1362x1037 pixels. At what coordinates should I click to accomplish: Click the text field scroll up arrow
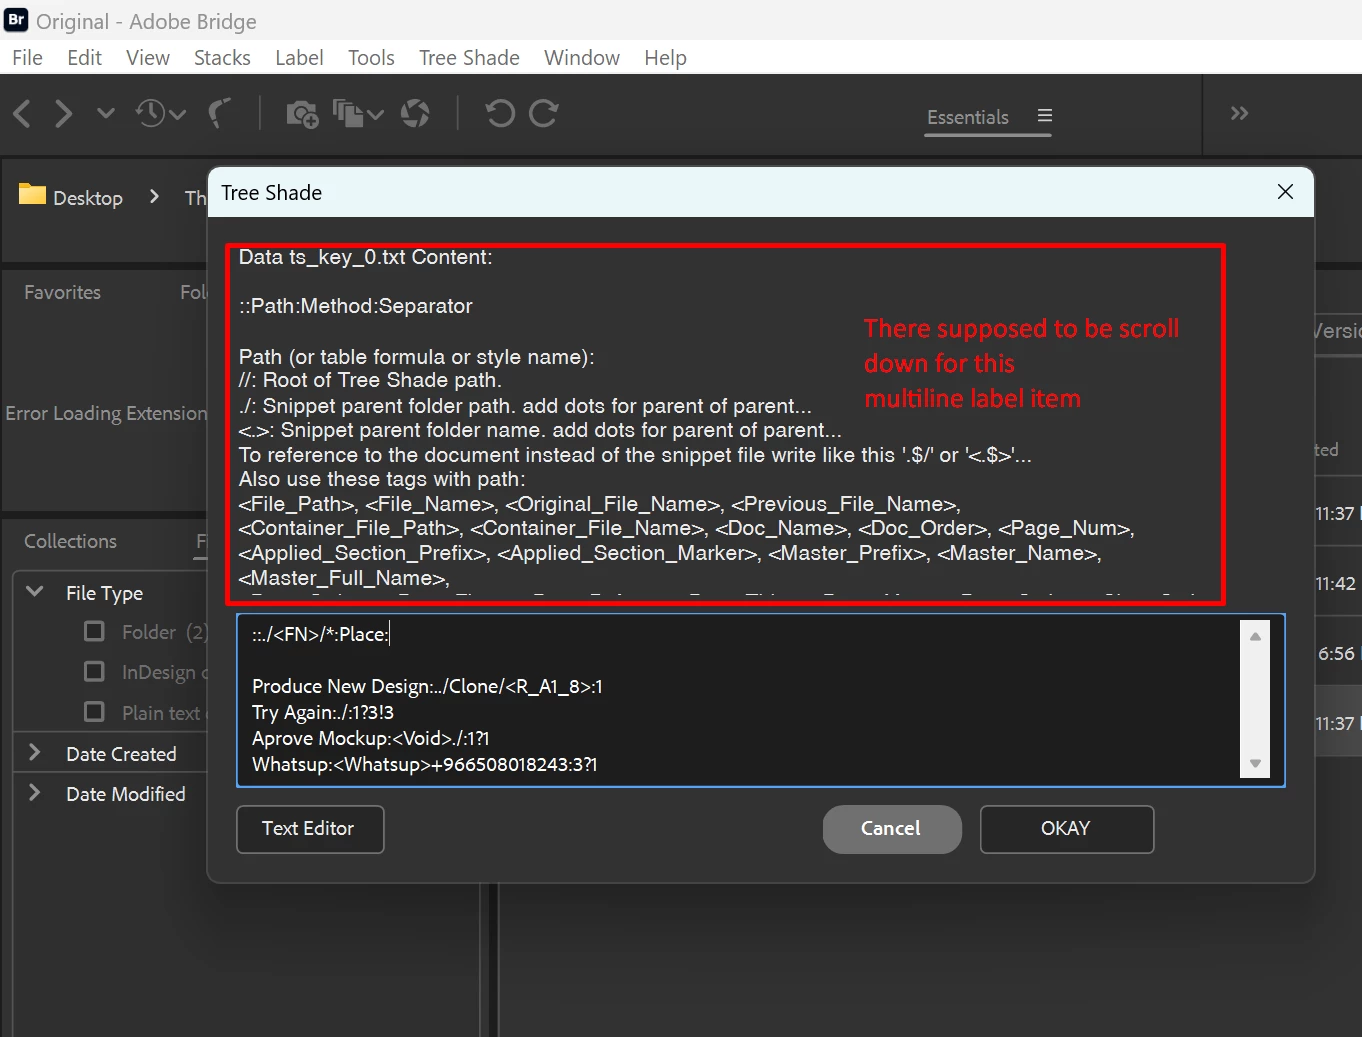(x=1255, y=636)
